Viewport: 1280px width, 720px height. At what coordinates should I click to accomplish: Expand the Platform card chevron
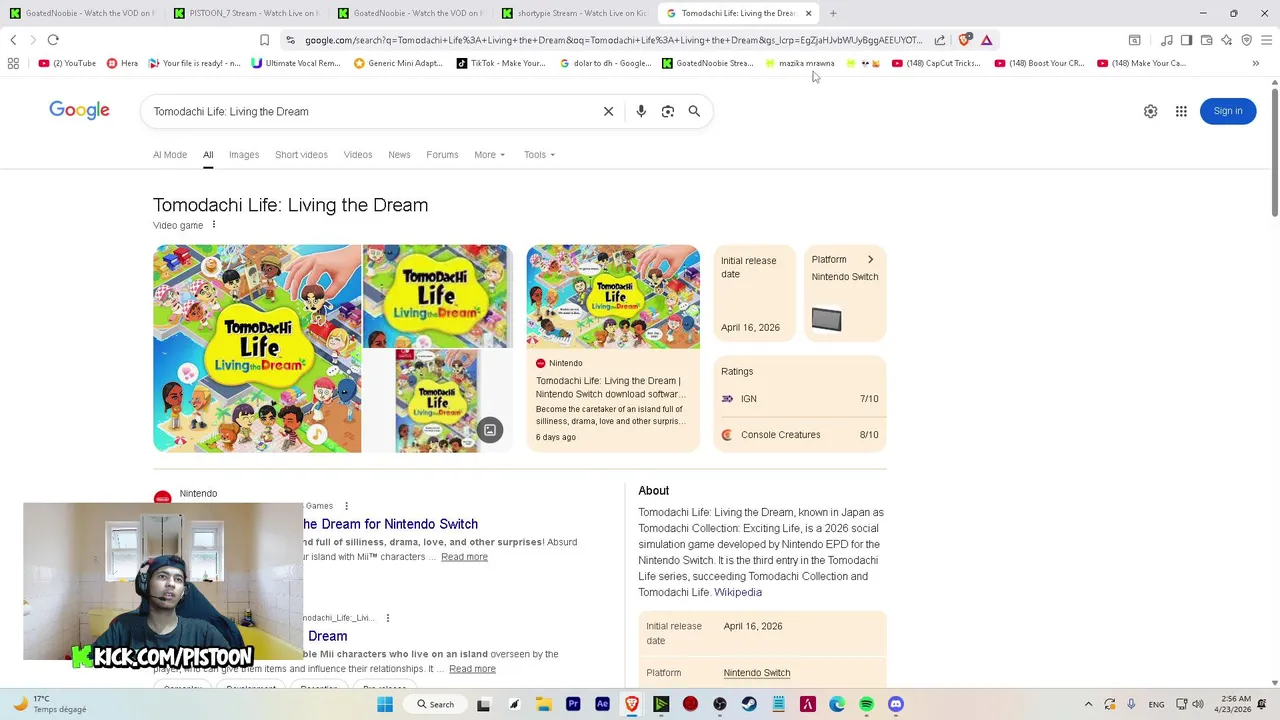pyautogui.click(x=870, y=260)
